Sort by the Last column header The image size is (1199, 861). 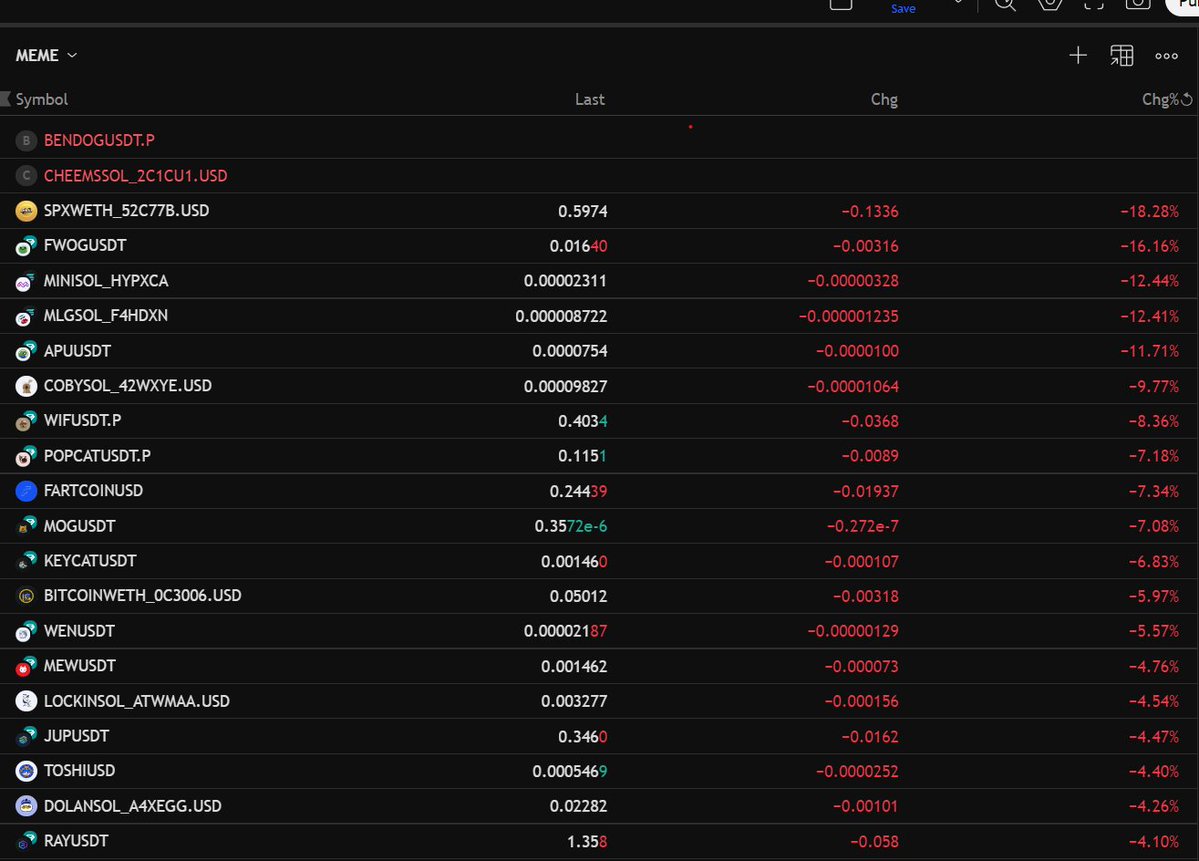tap(589, 100)
